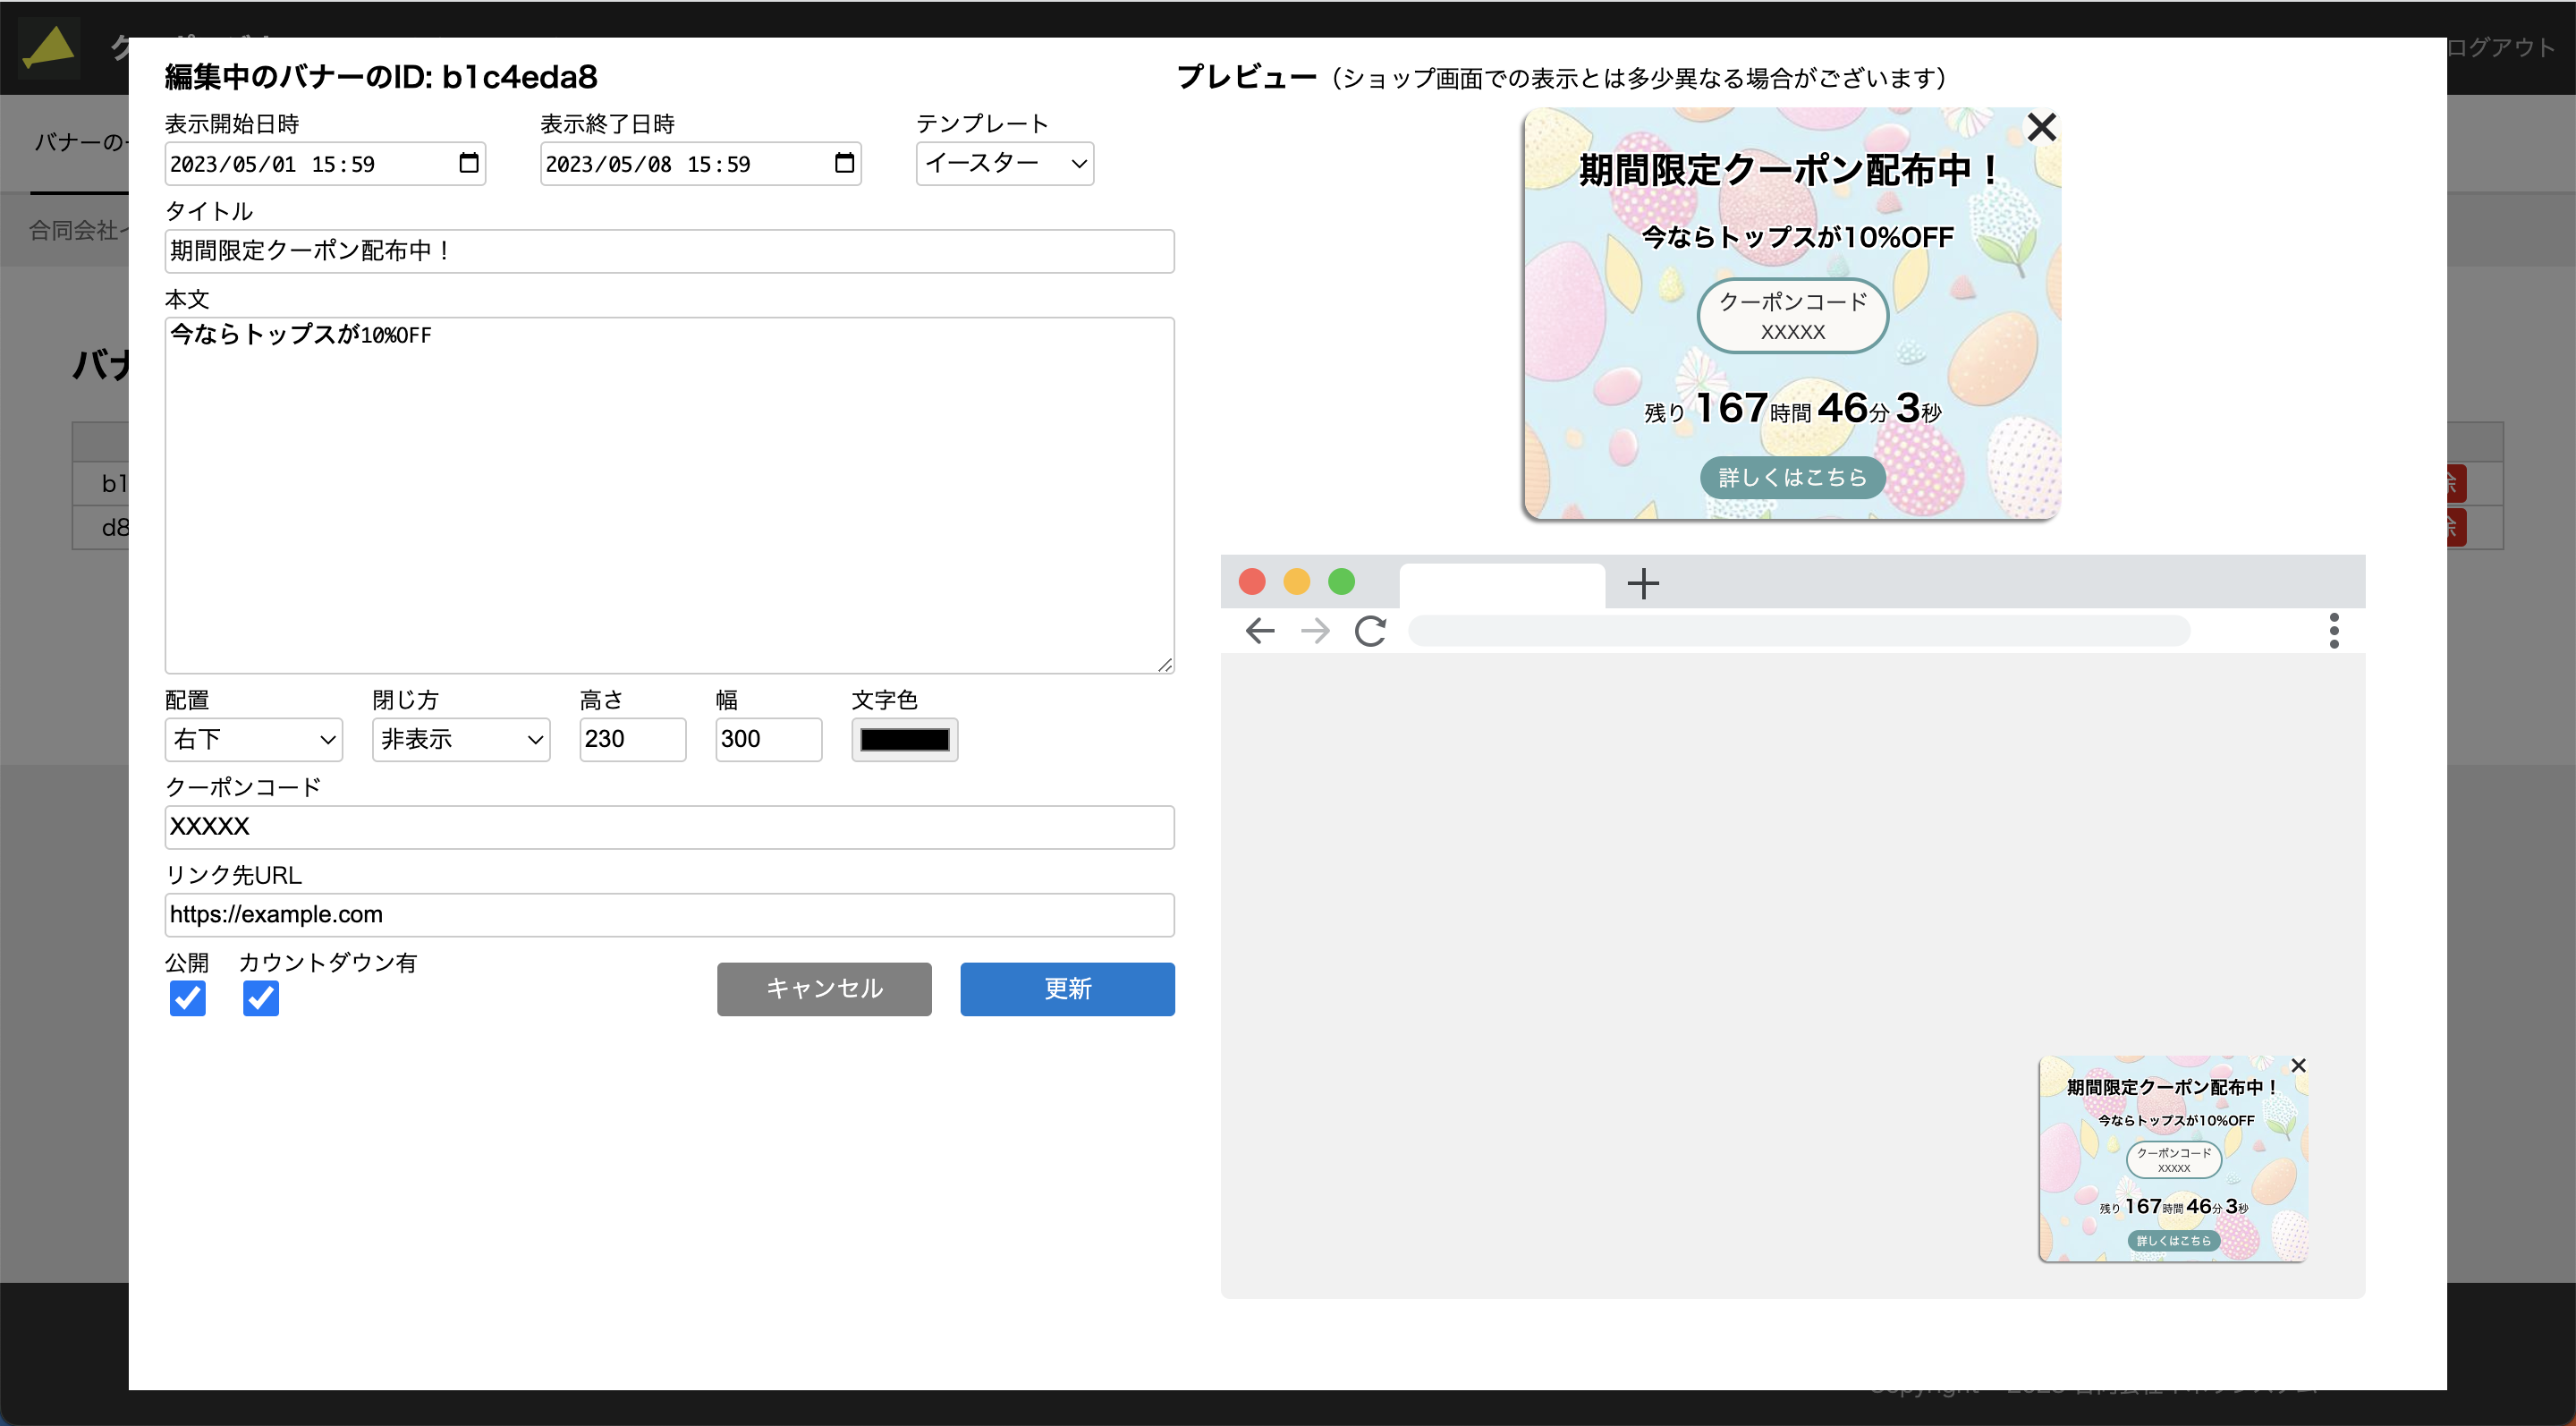Image resolution: width=2576 pixels, height=1426 pixels.
Task: Click the back arrow in browser mockup
Action: tap(1259, 630)
